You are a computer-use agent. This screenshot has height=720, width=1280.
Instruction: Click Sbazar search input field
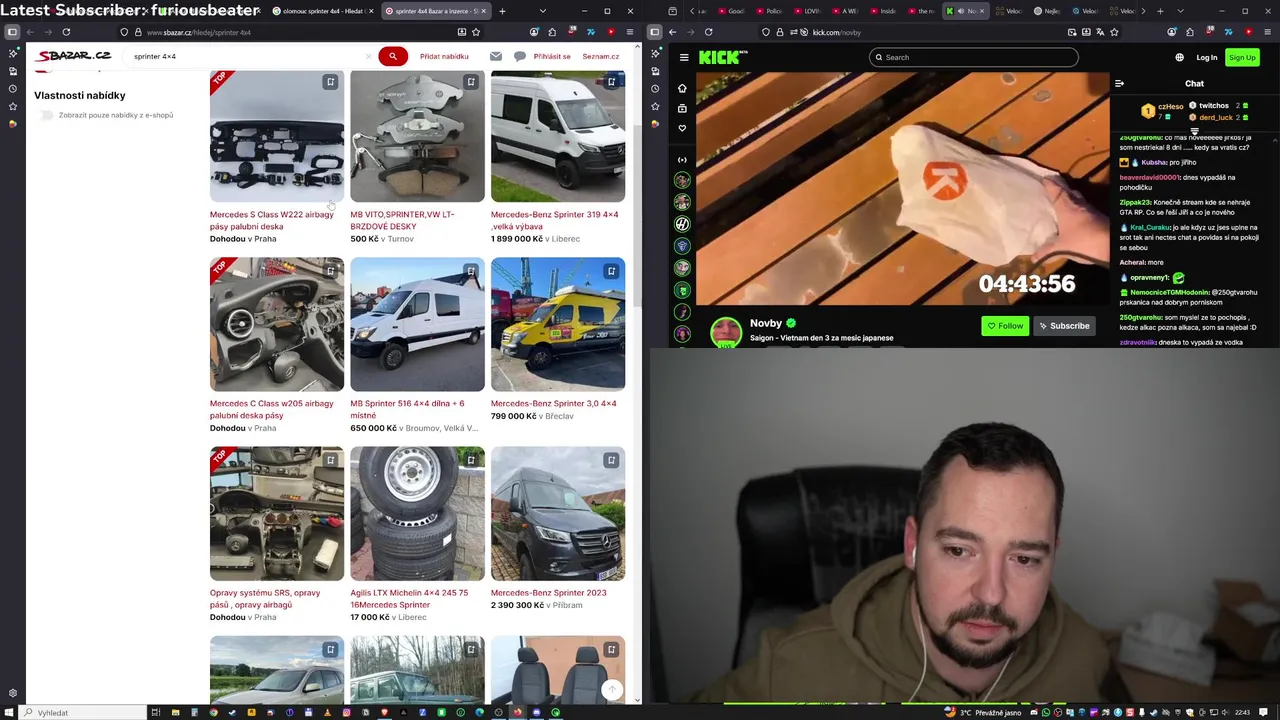click(247, 56)
